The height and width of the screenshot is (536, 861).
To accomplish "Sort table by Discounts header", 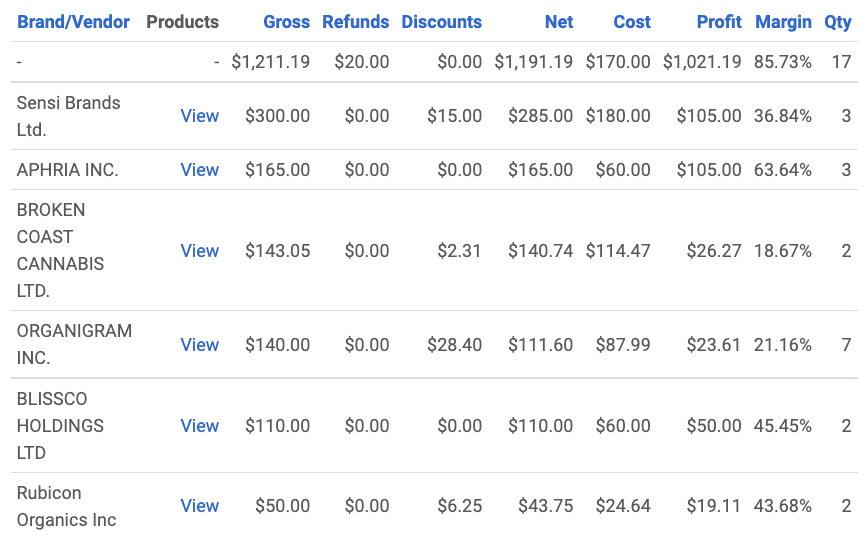I will [x=441, y=21].
